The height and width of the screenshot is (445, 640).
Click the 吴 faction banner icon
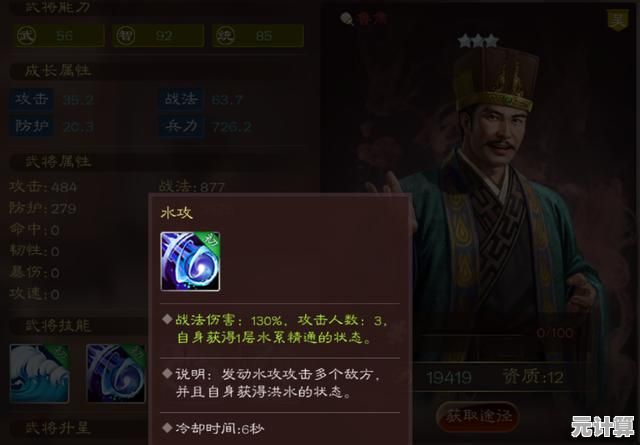[618, 20]
